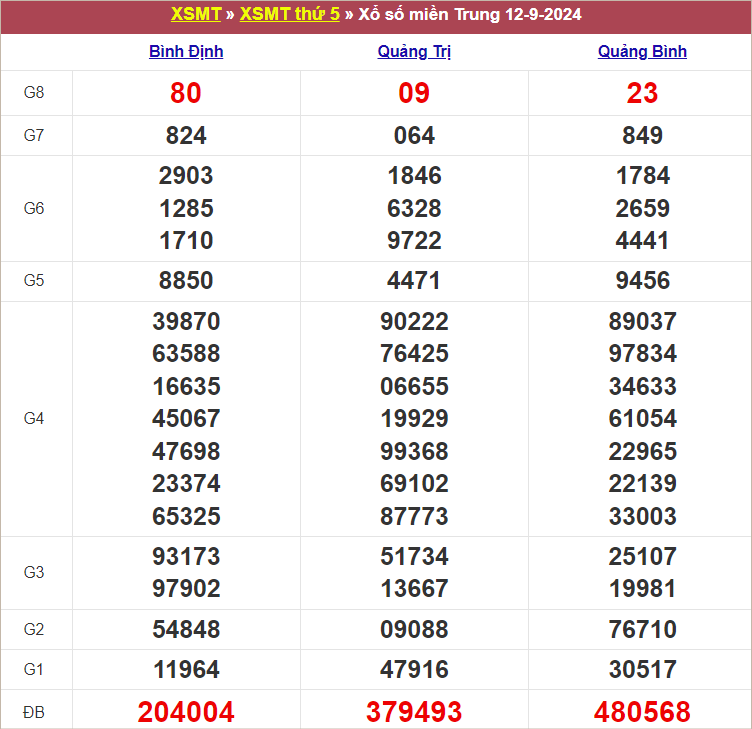Click the G1 row label
The width and height of the screenshot is (752, 729).
tap(34, 669)
